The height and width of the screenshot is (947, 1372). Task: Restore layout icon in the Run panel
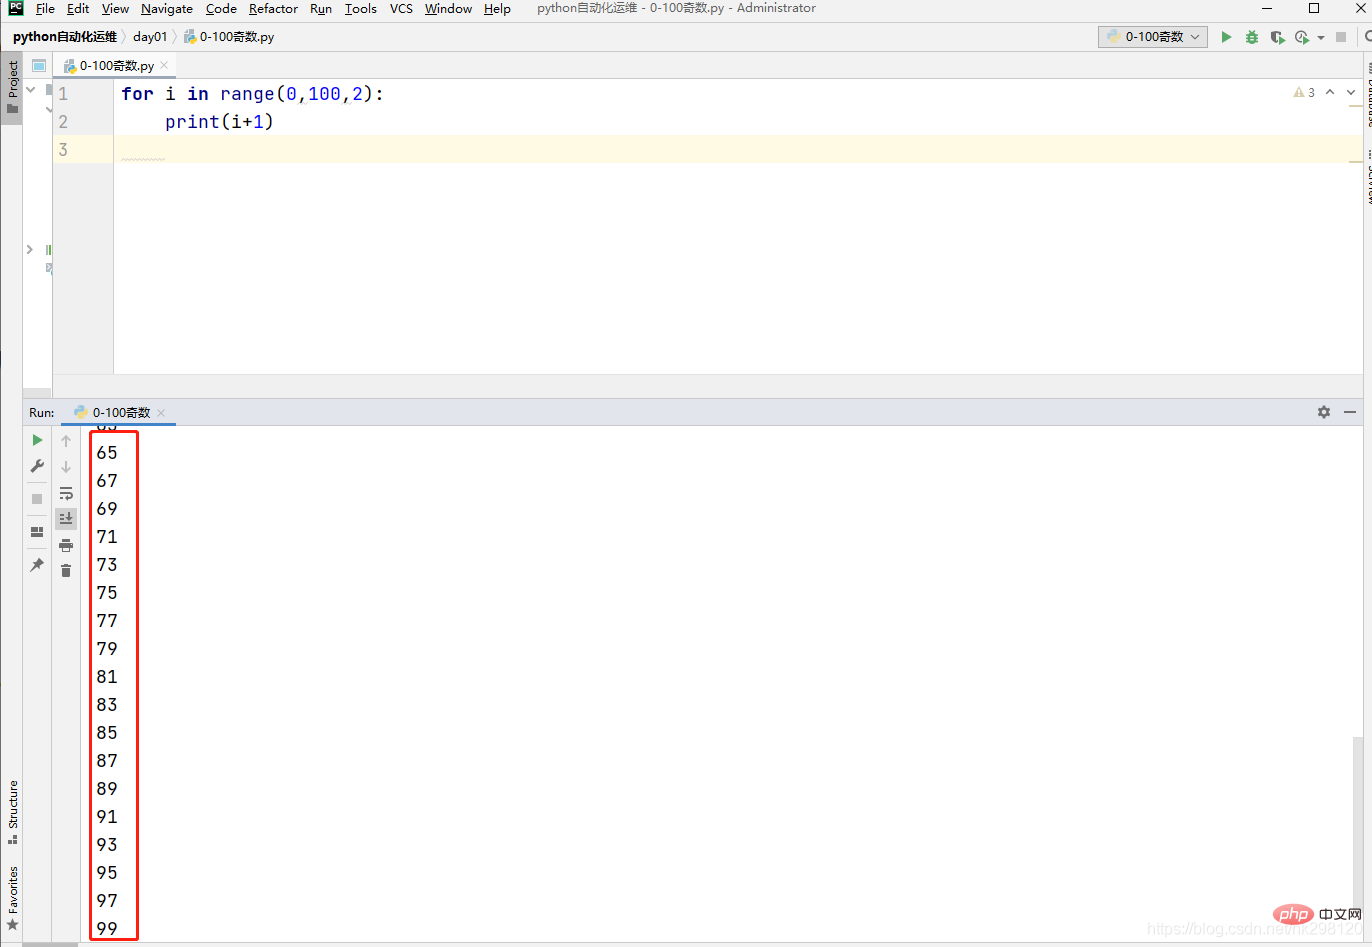37,532
